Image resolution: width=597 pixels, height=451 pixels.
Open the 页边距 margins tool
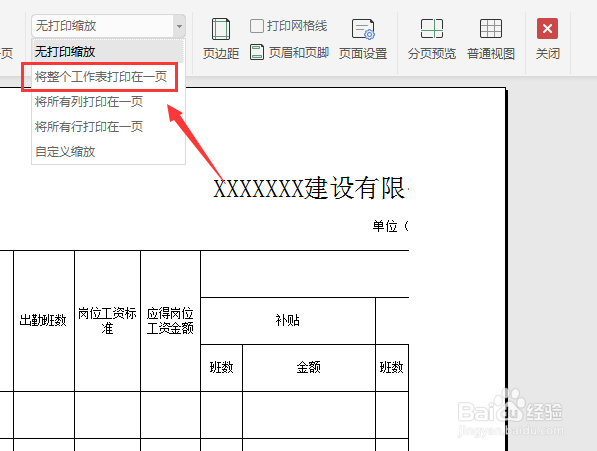coord(220,39)
